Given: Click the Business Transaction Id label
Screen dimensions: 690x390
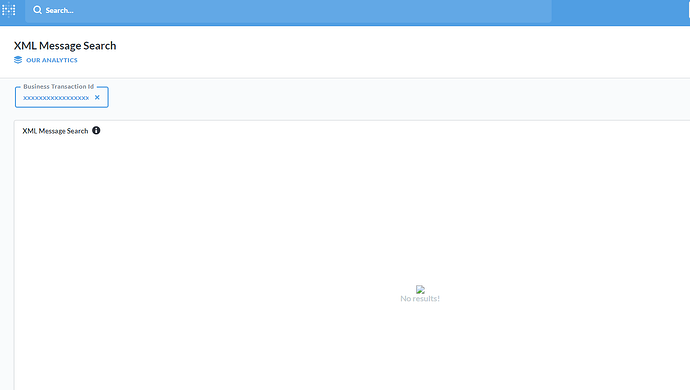Looking at the screenshot, I should point(59,87).
